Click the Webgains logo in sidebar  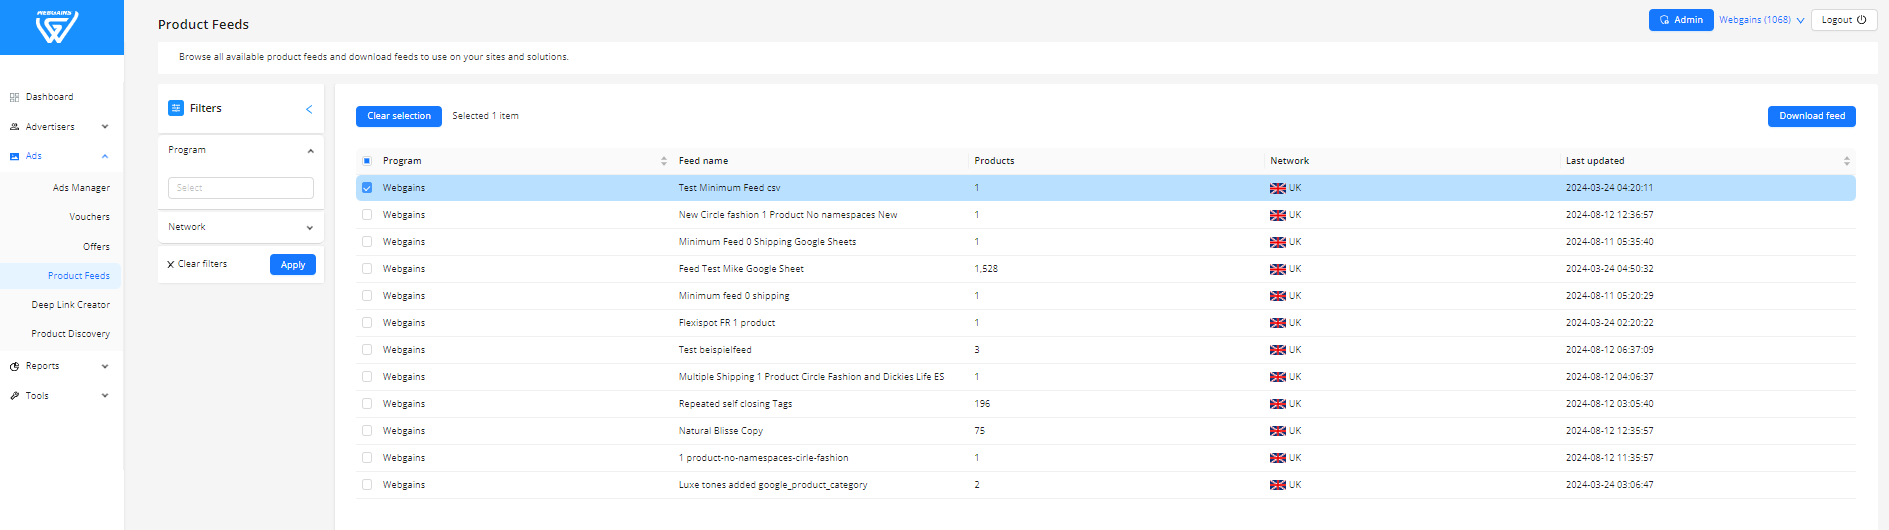point(56,27)
